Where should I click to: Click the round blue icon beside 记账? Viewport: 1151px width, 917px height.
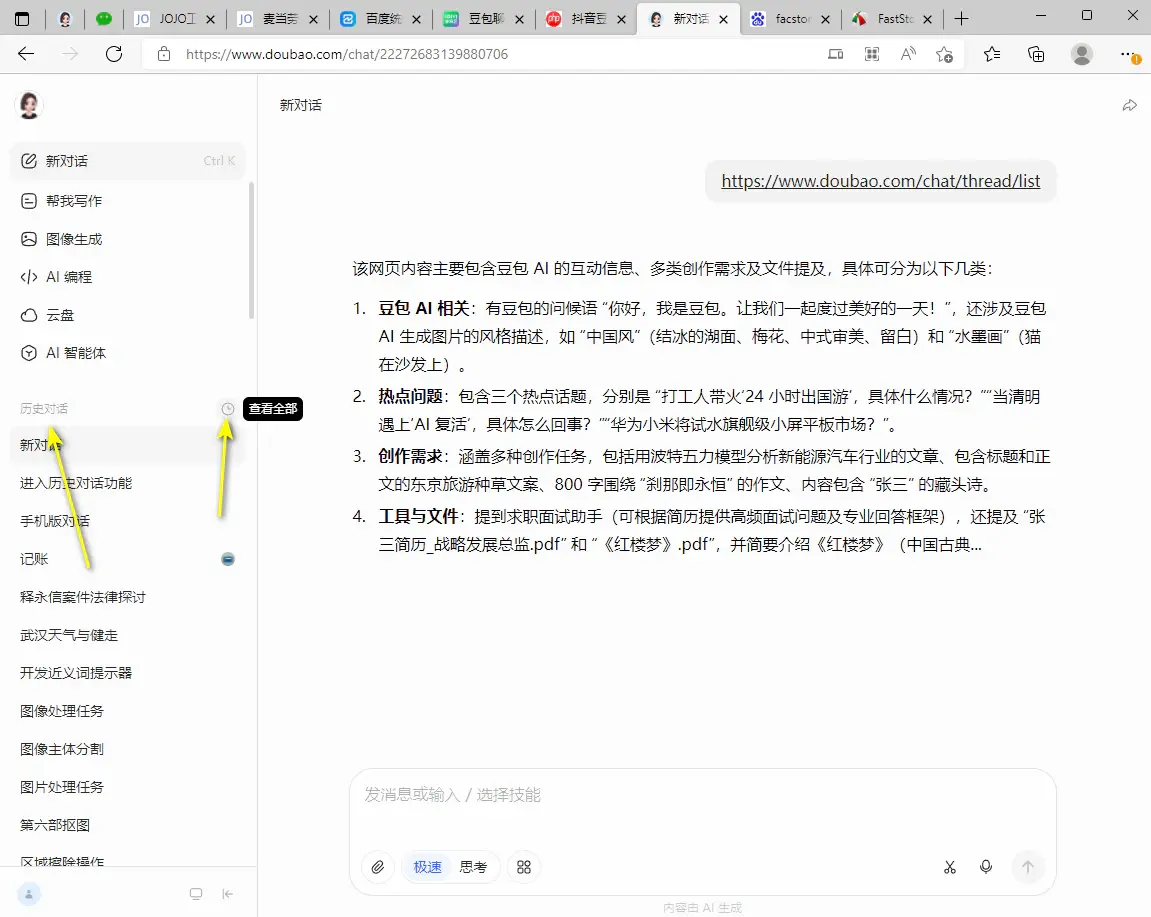(228, 559)
